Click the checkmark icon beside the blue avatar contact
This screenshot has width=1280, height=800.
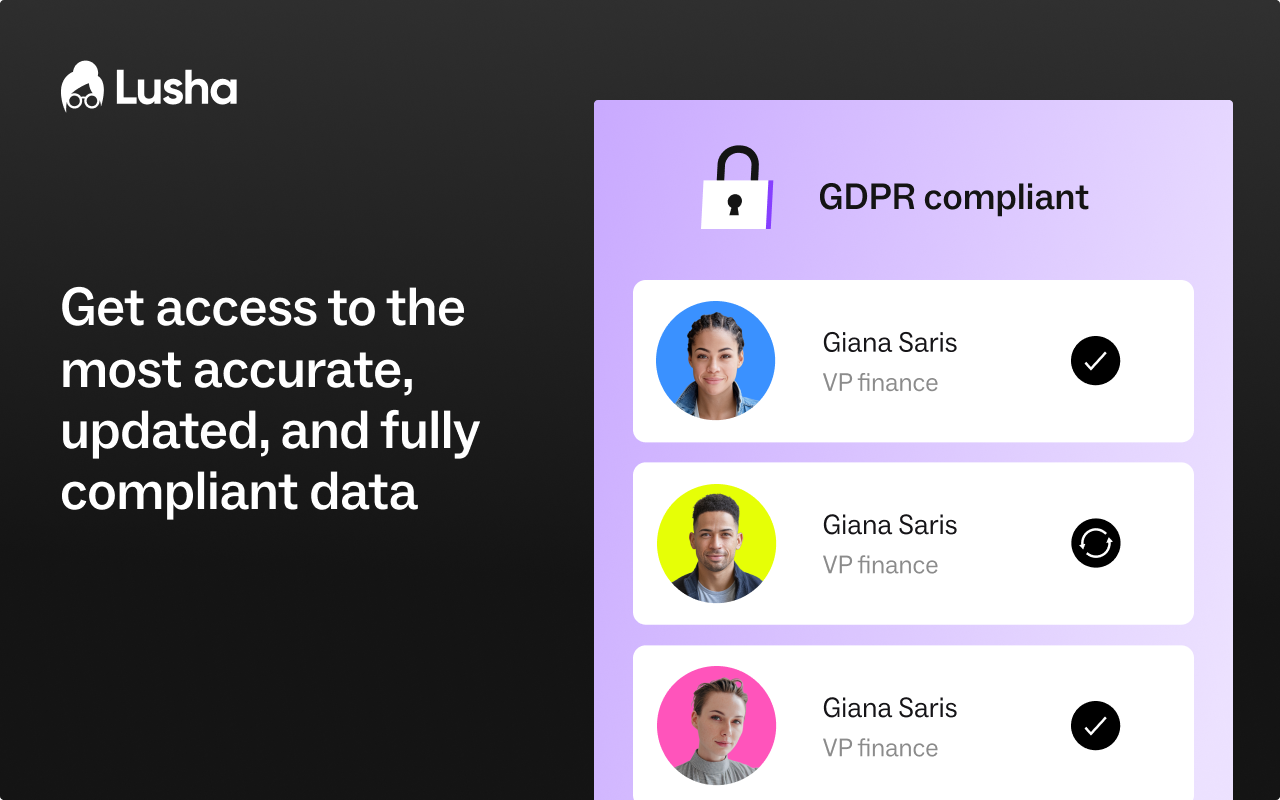pos(1095,361)
